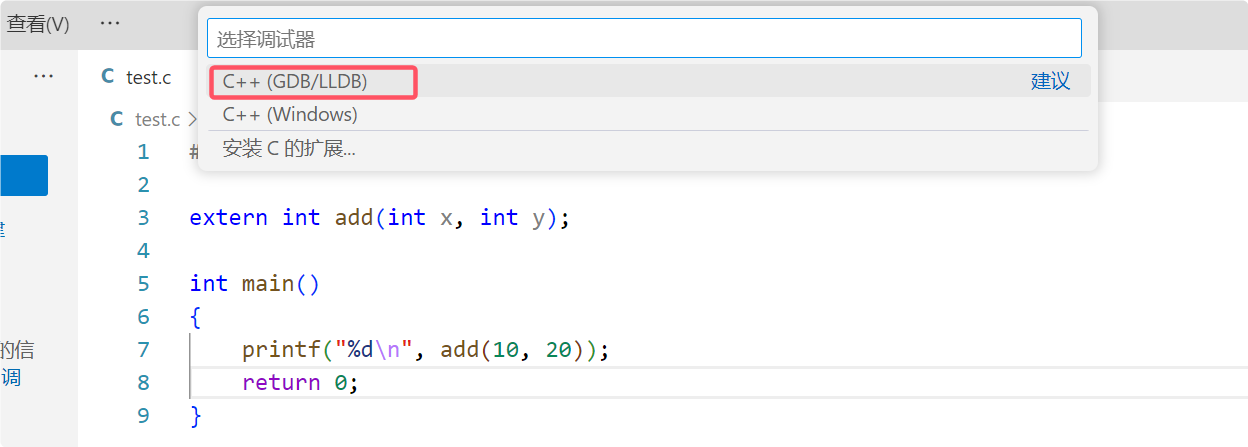Image resolution: width=1248 pixels, height=447 pixels.
Task: Click line number 8 in the gutter
Action: click(x=143, y=382)
